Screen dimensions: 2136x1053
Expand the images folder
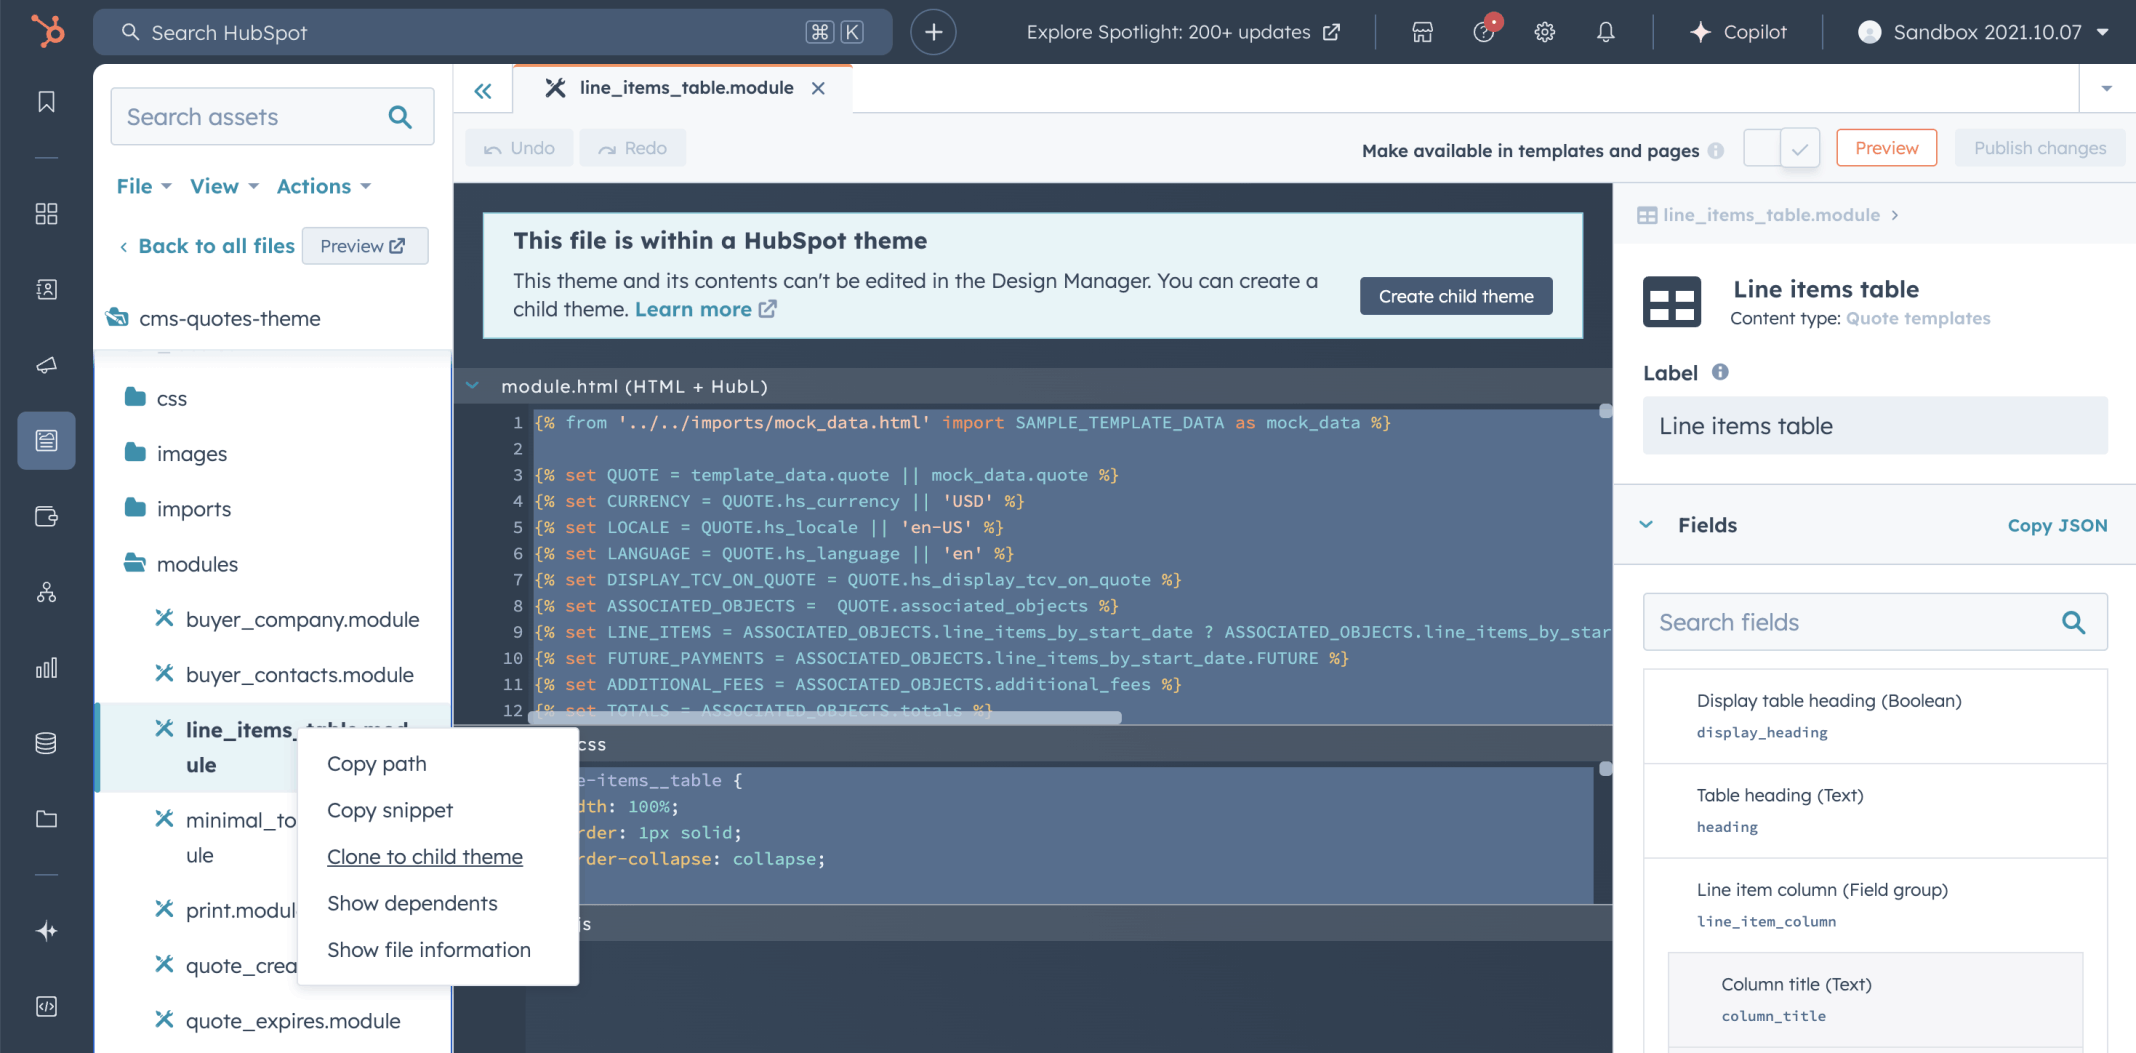(x=177, y=453)
